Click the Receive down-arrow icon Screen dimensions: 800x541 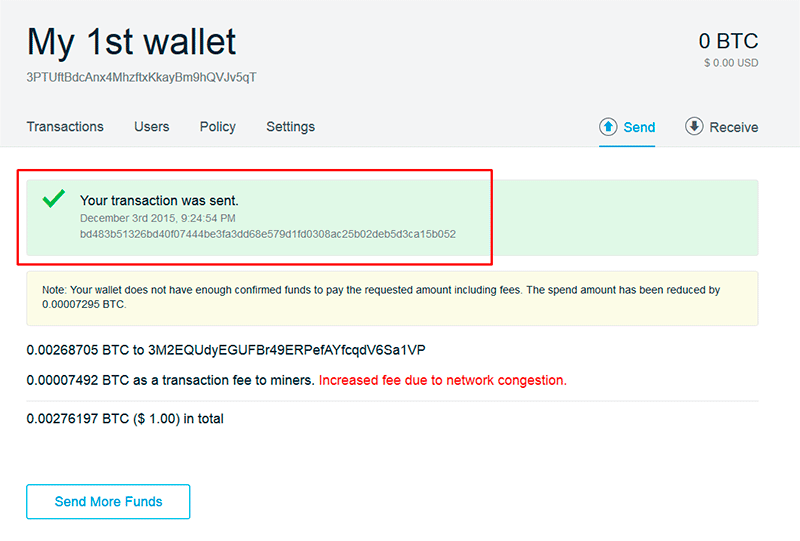click(x=694, y=126)
